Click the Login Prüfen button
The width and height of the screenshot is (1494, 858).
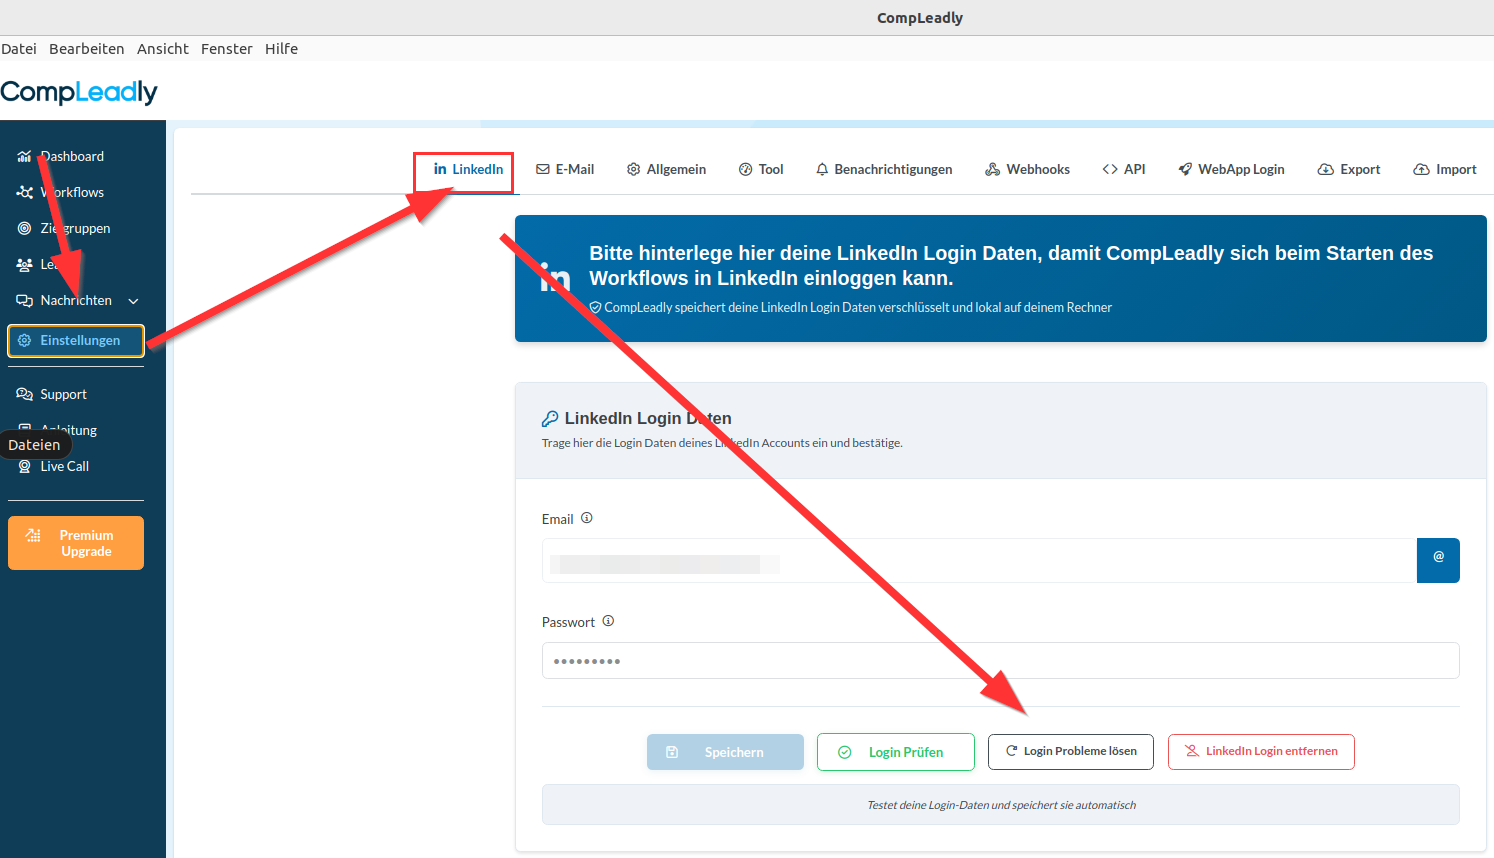[896, 752]
